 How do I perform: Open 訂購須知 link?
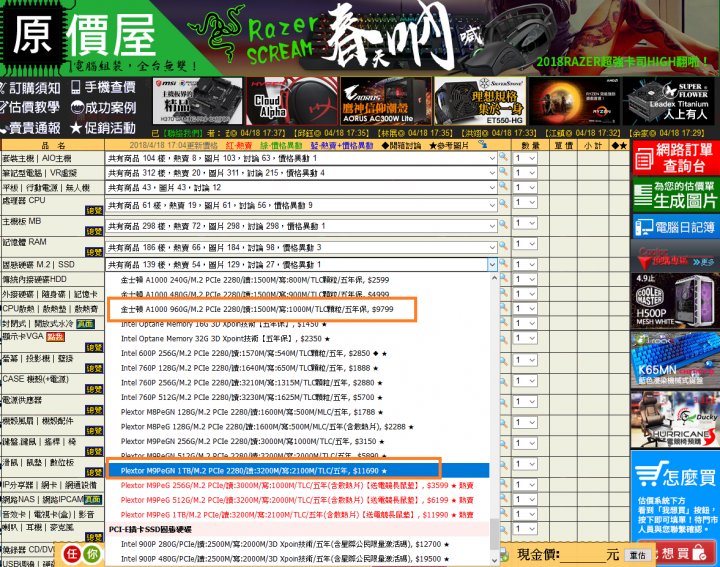30,88
